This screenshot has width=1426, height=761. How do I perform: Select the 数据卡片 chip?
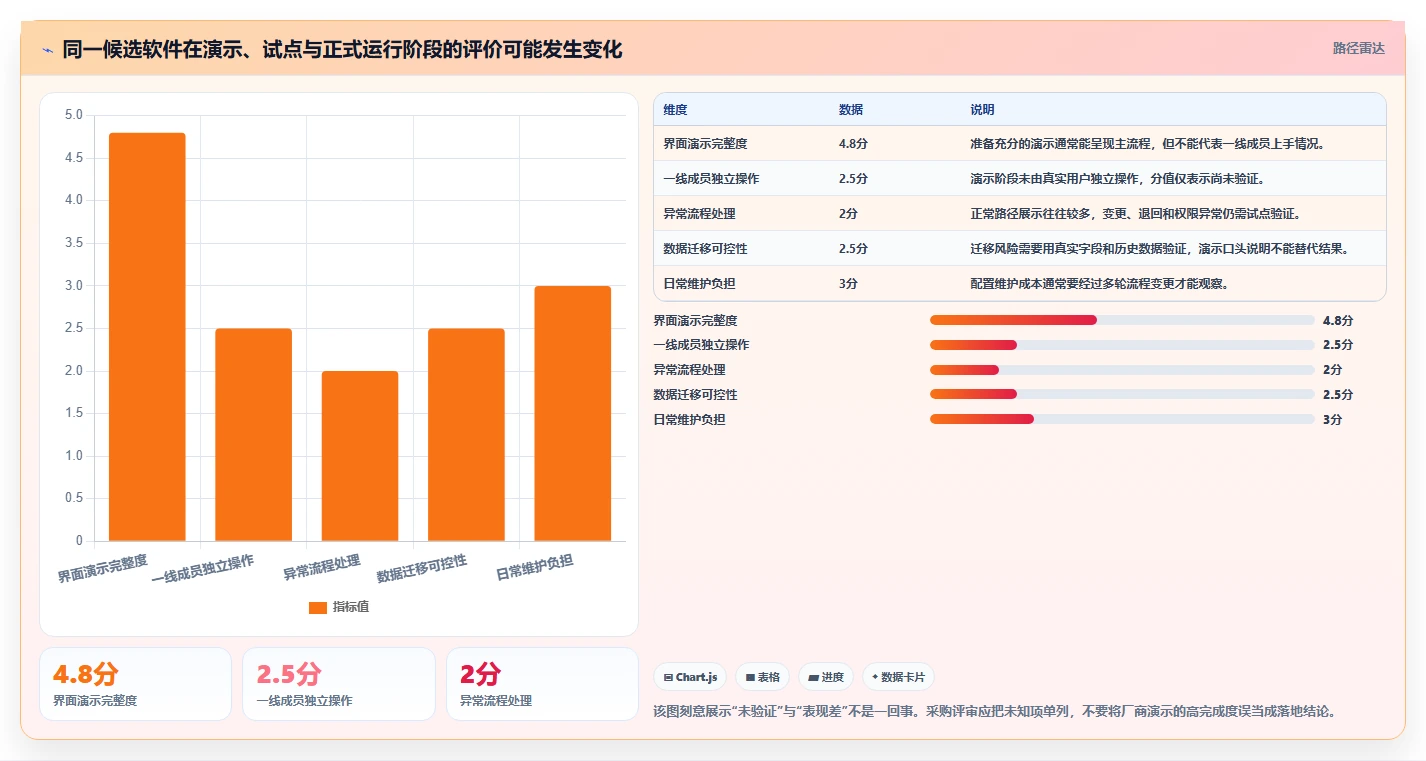(898, 677)
